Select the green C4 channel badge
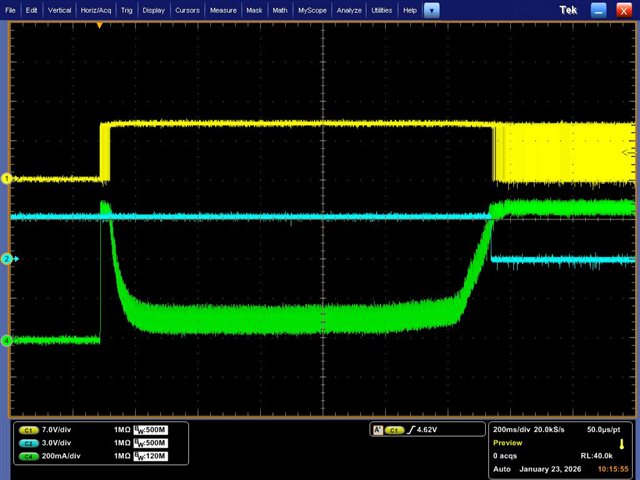Viewport: 640px width, 480px height. coord(28,456)
